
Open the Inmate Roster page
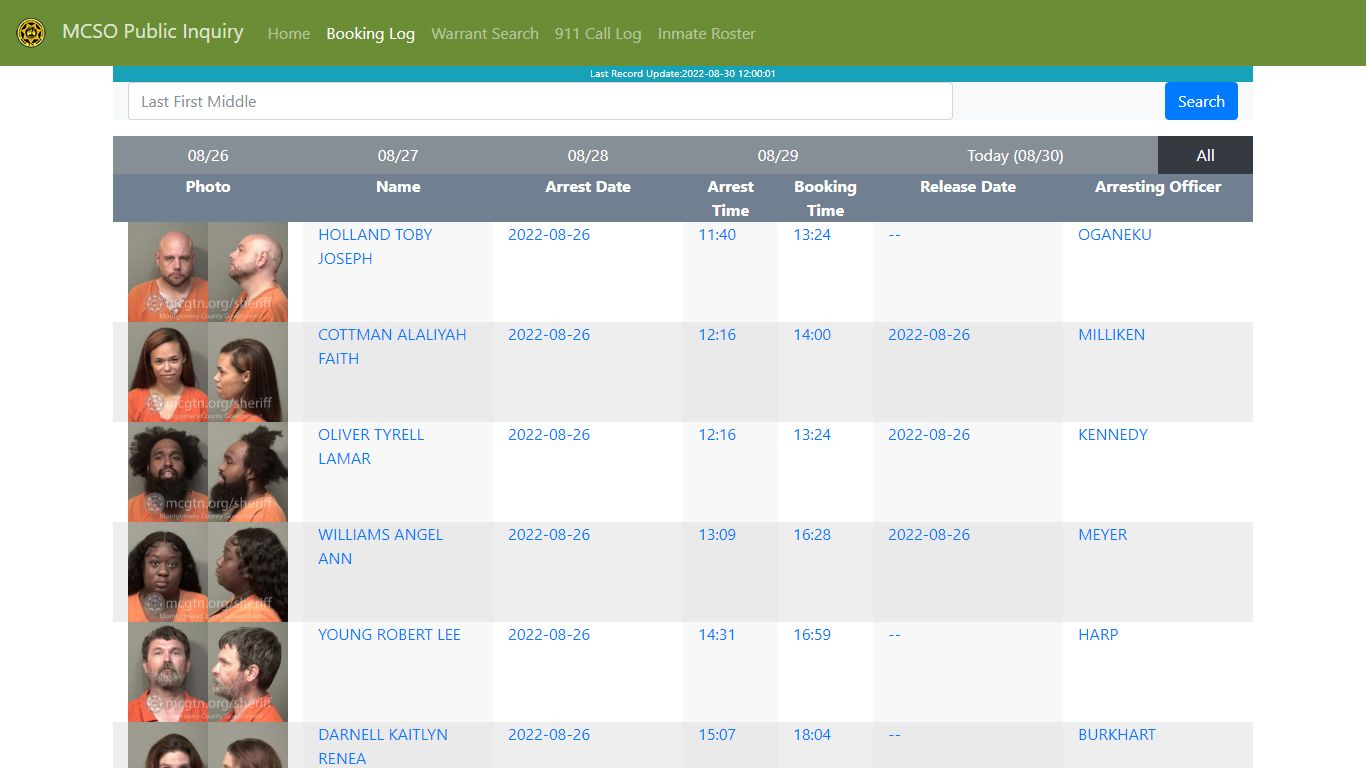click(706, 33)
